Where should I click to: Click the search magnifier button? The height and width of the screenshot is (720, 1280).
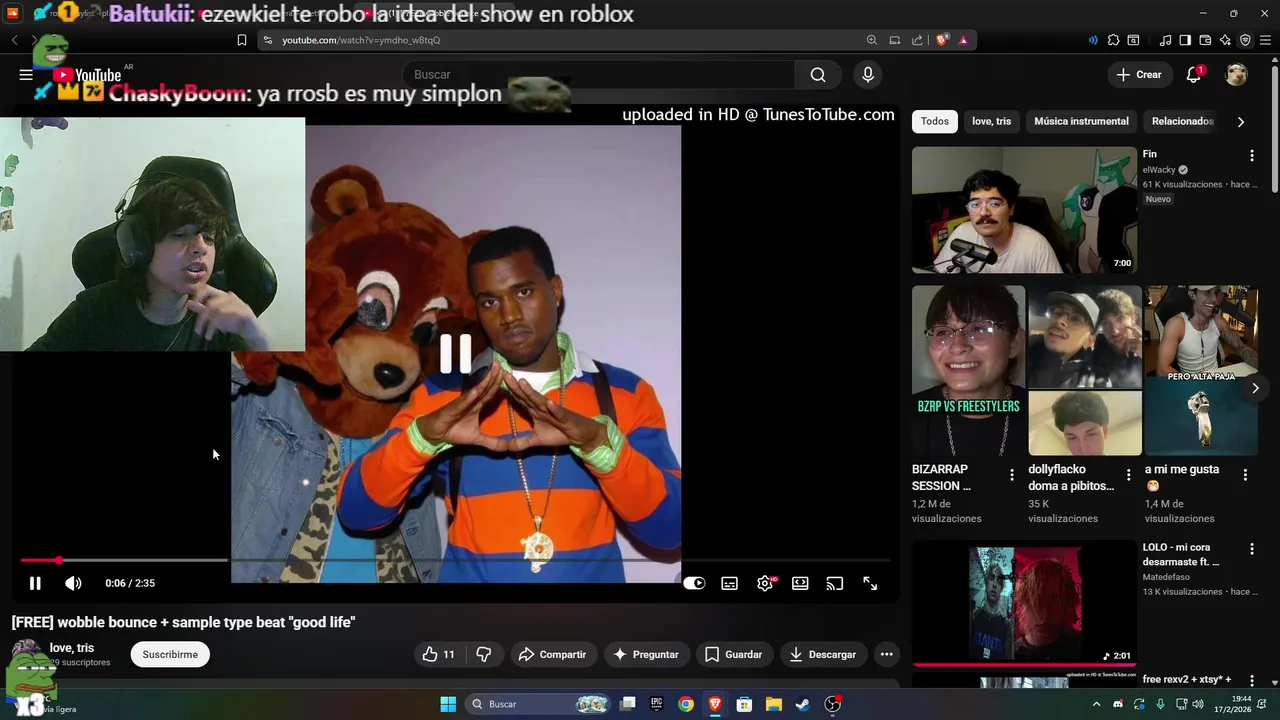coord(818,75)
